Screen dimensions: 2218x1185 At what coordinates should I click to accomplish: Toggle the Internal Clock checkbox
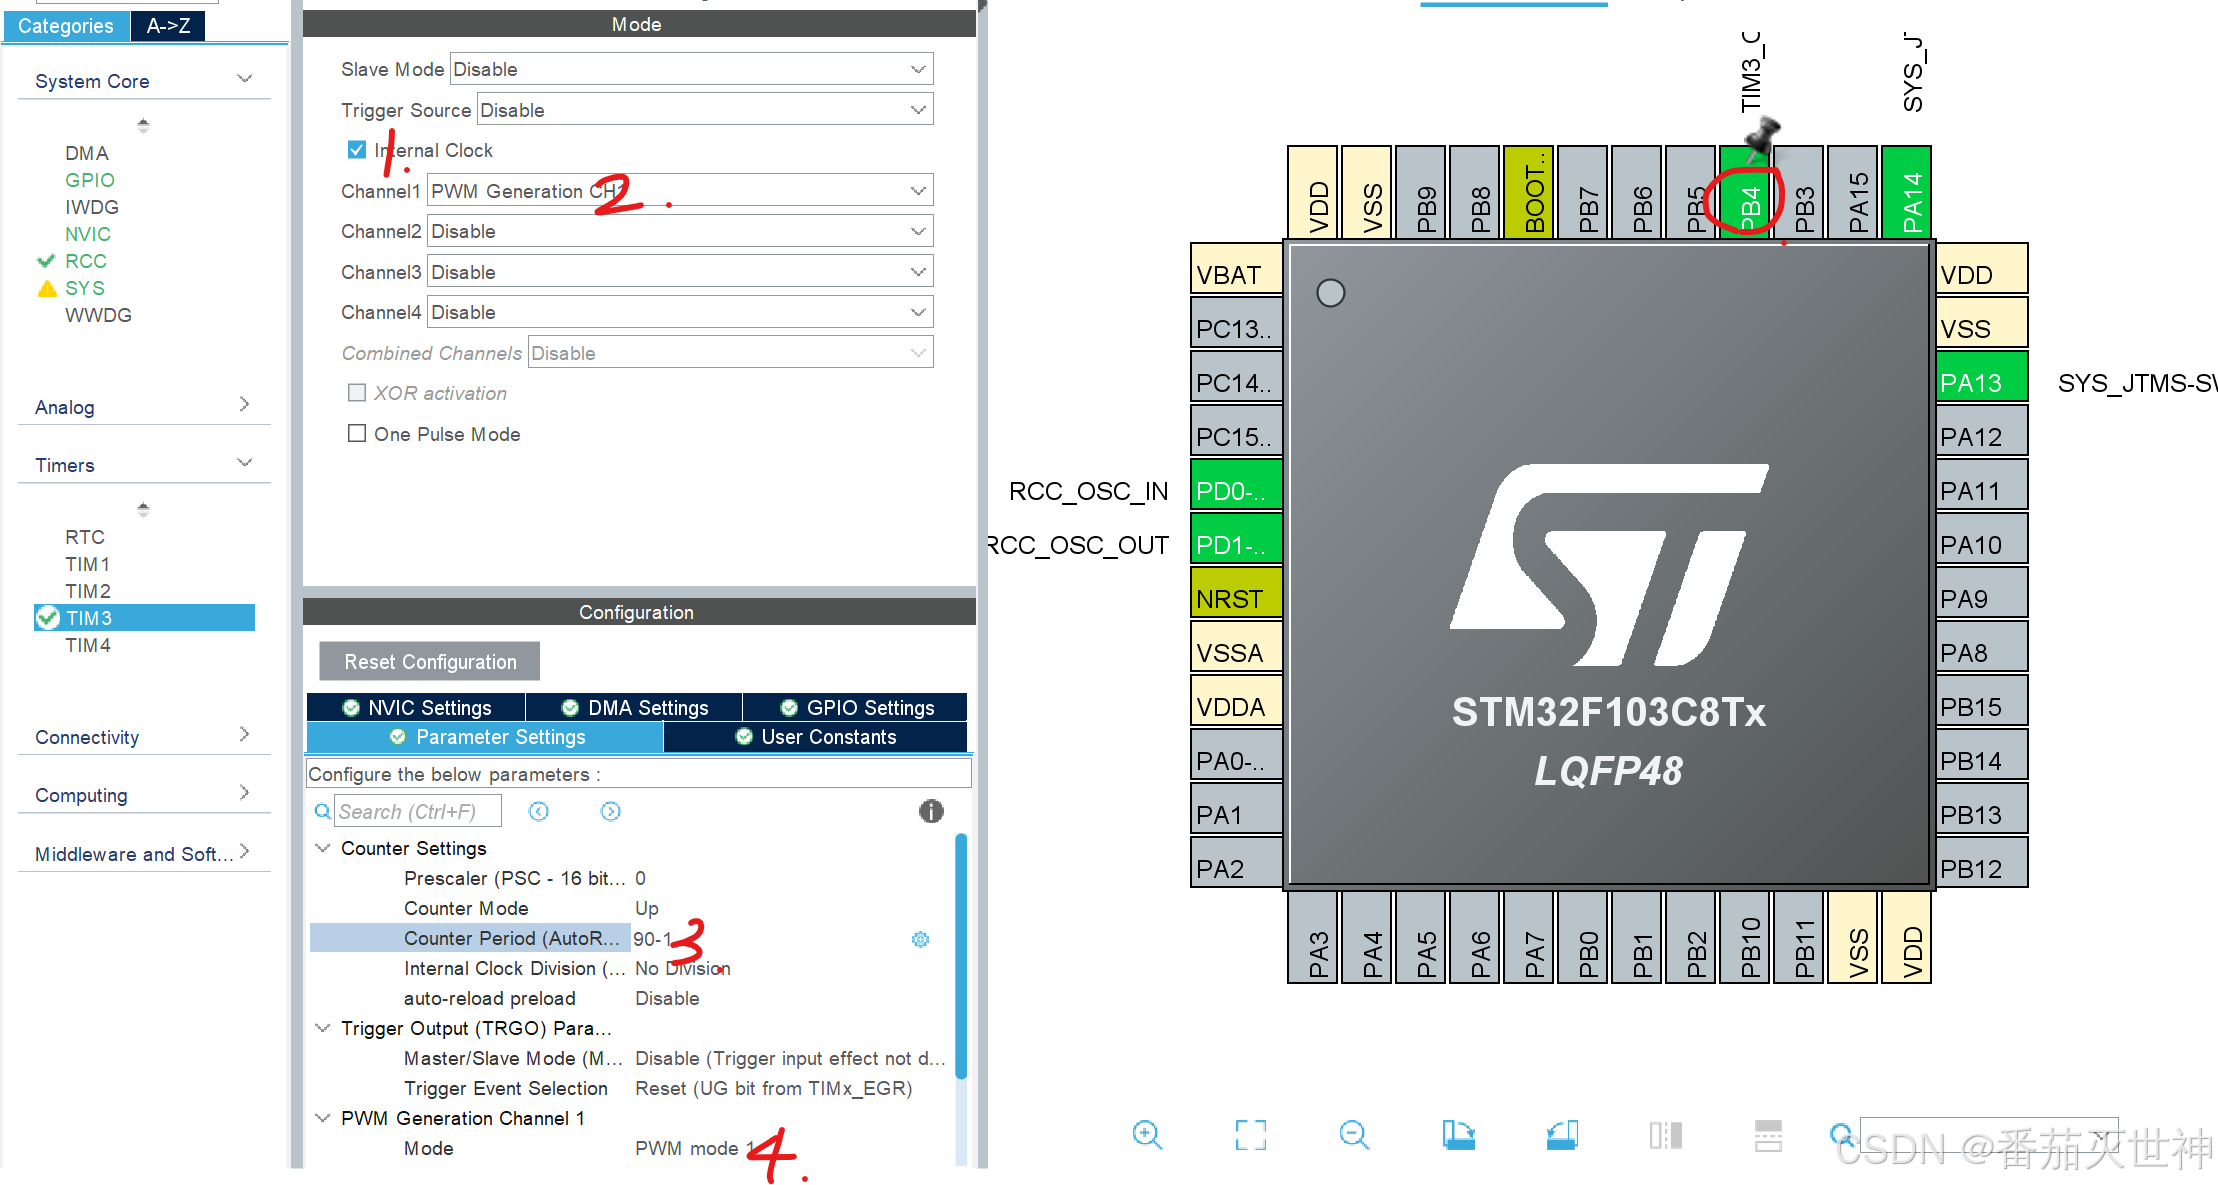click(357, 150)
